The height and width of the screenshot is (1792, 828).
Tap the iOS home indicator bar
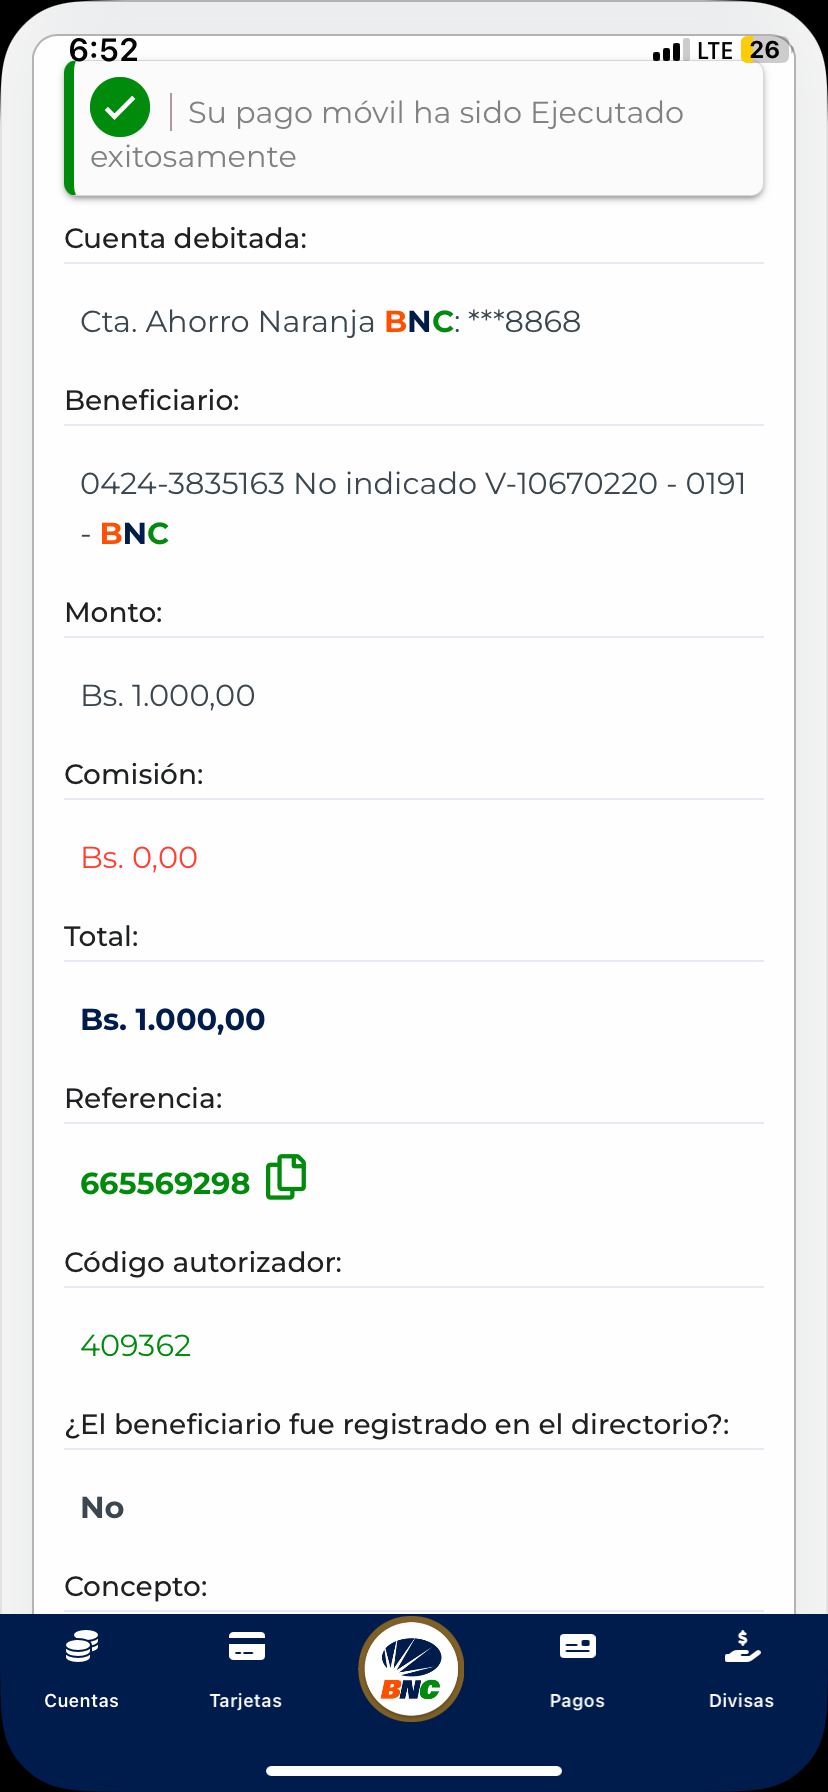pyautogui.click(x=414, y=1771)
